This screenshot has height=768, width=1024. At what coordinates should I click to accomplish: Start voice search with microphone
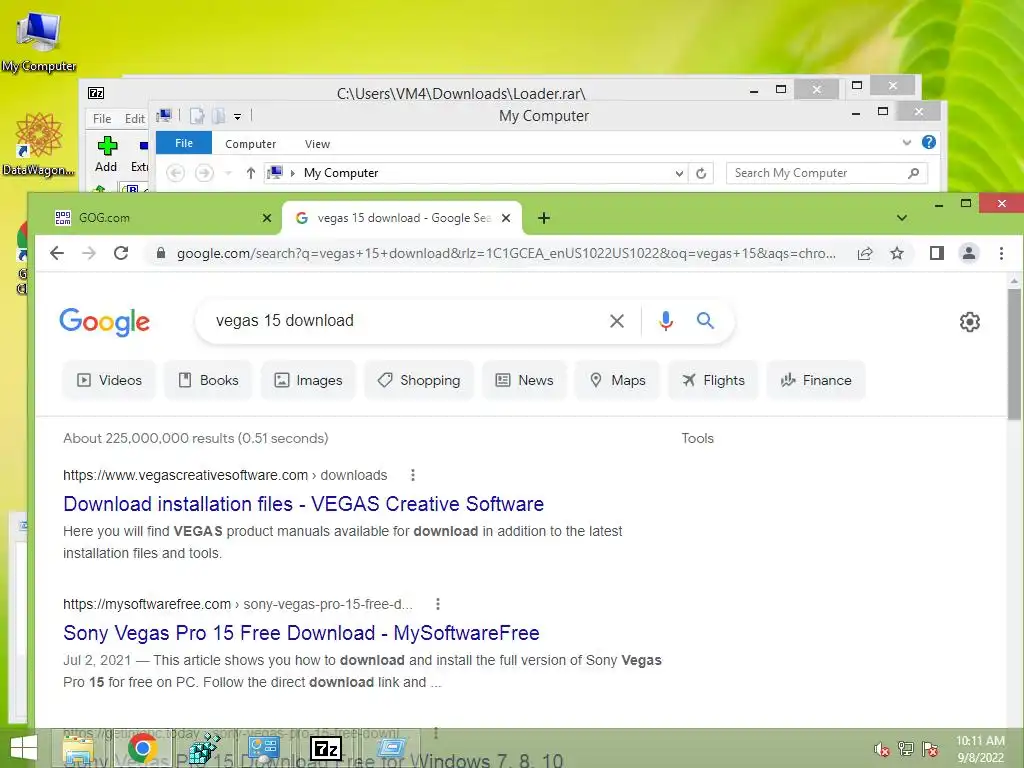(x=665, y=321)
